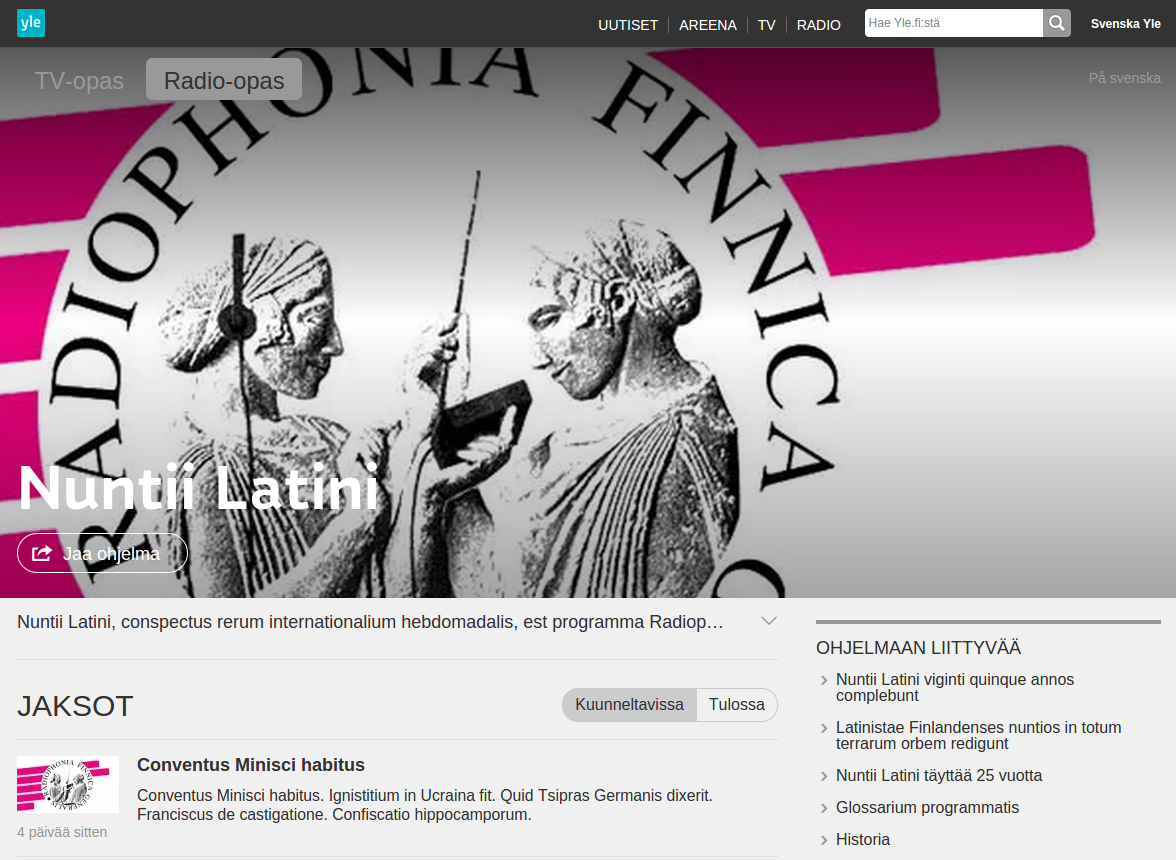Open the Glossarium programmatis link

point(927,808)
